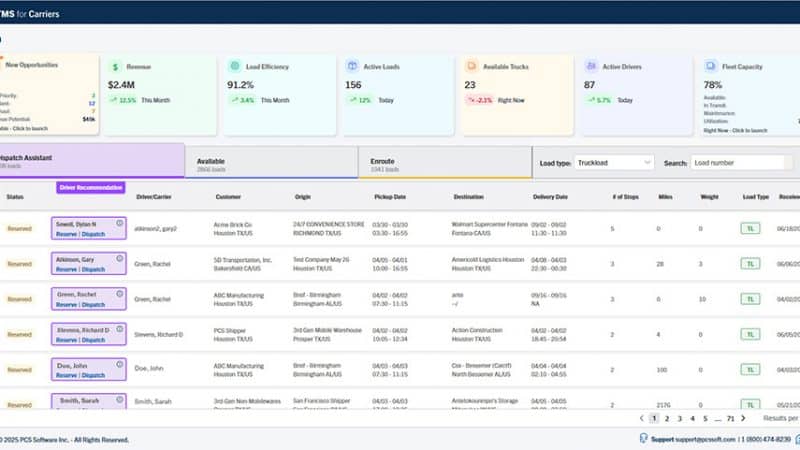Click the Revenue dollar sign icon
Image resolution: width=800 pixels, height=450 pixels.
[x=116, y=66]
